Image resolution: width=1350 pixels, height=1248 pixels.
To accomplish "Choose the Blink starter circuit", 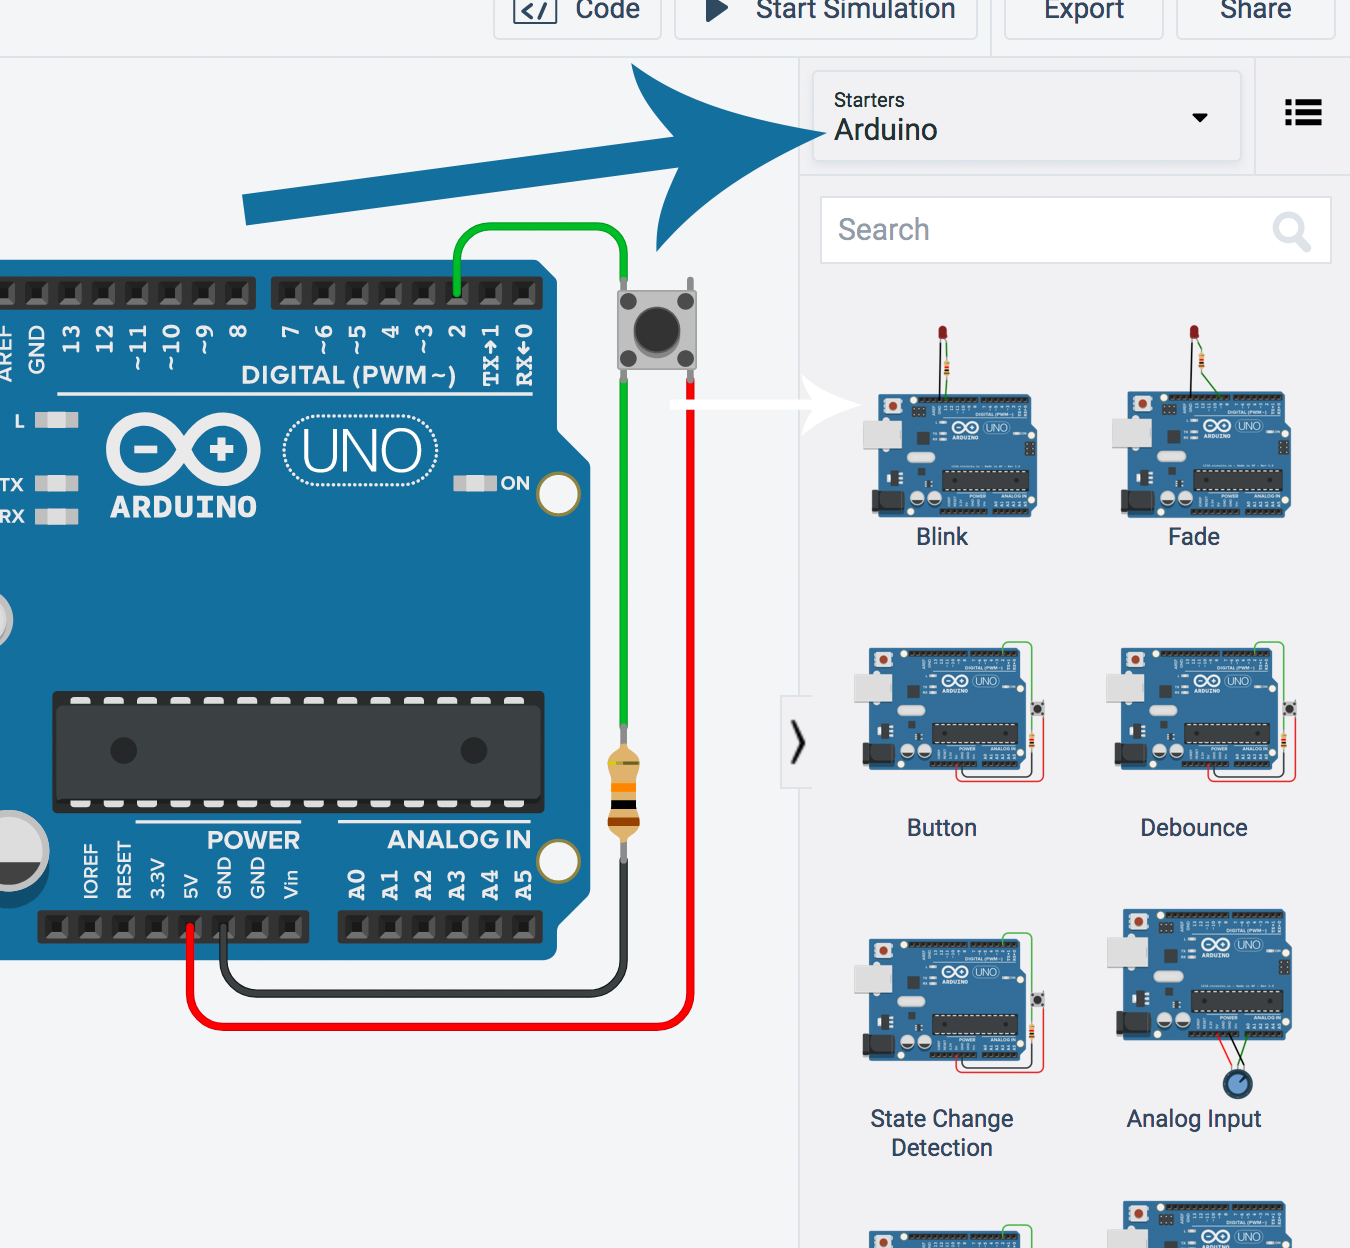I will 942,440.
